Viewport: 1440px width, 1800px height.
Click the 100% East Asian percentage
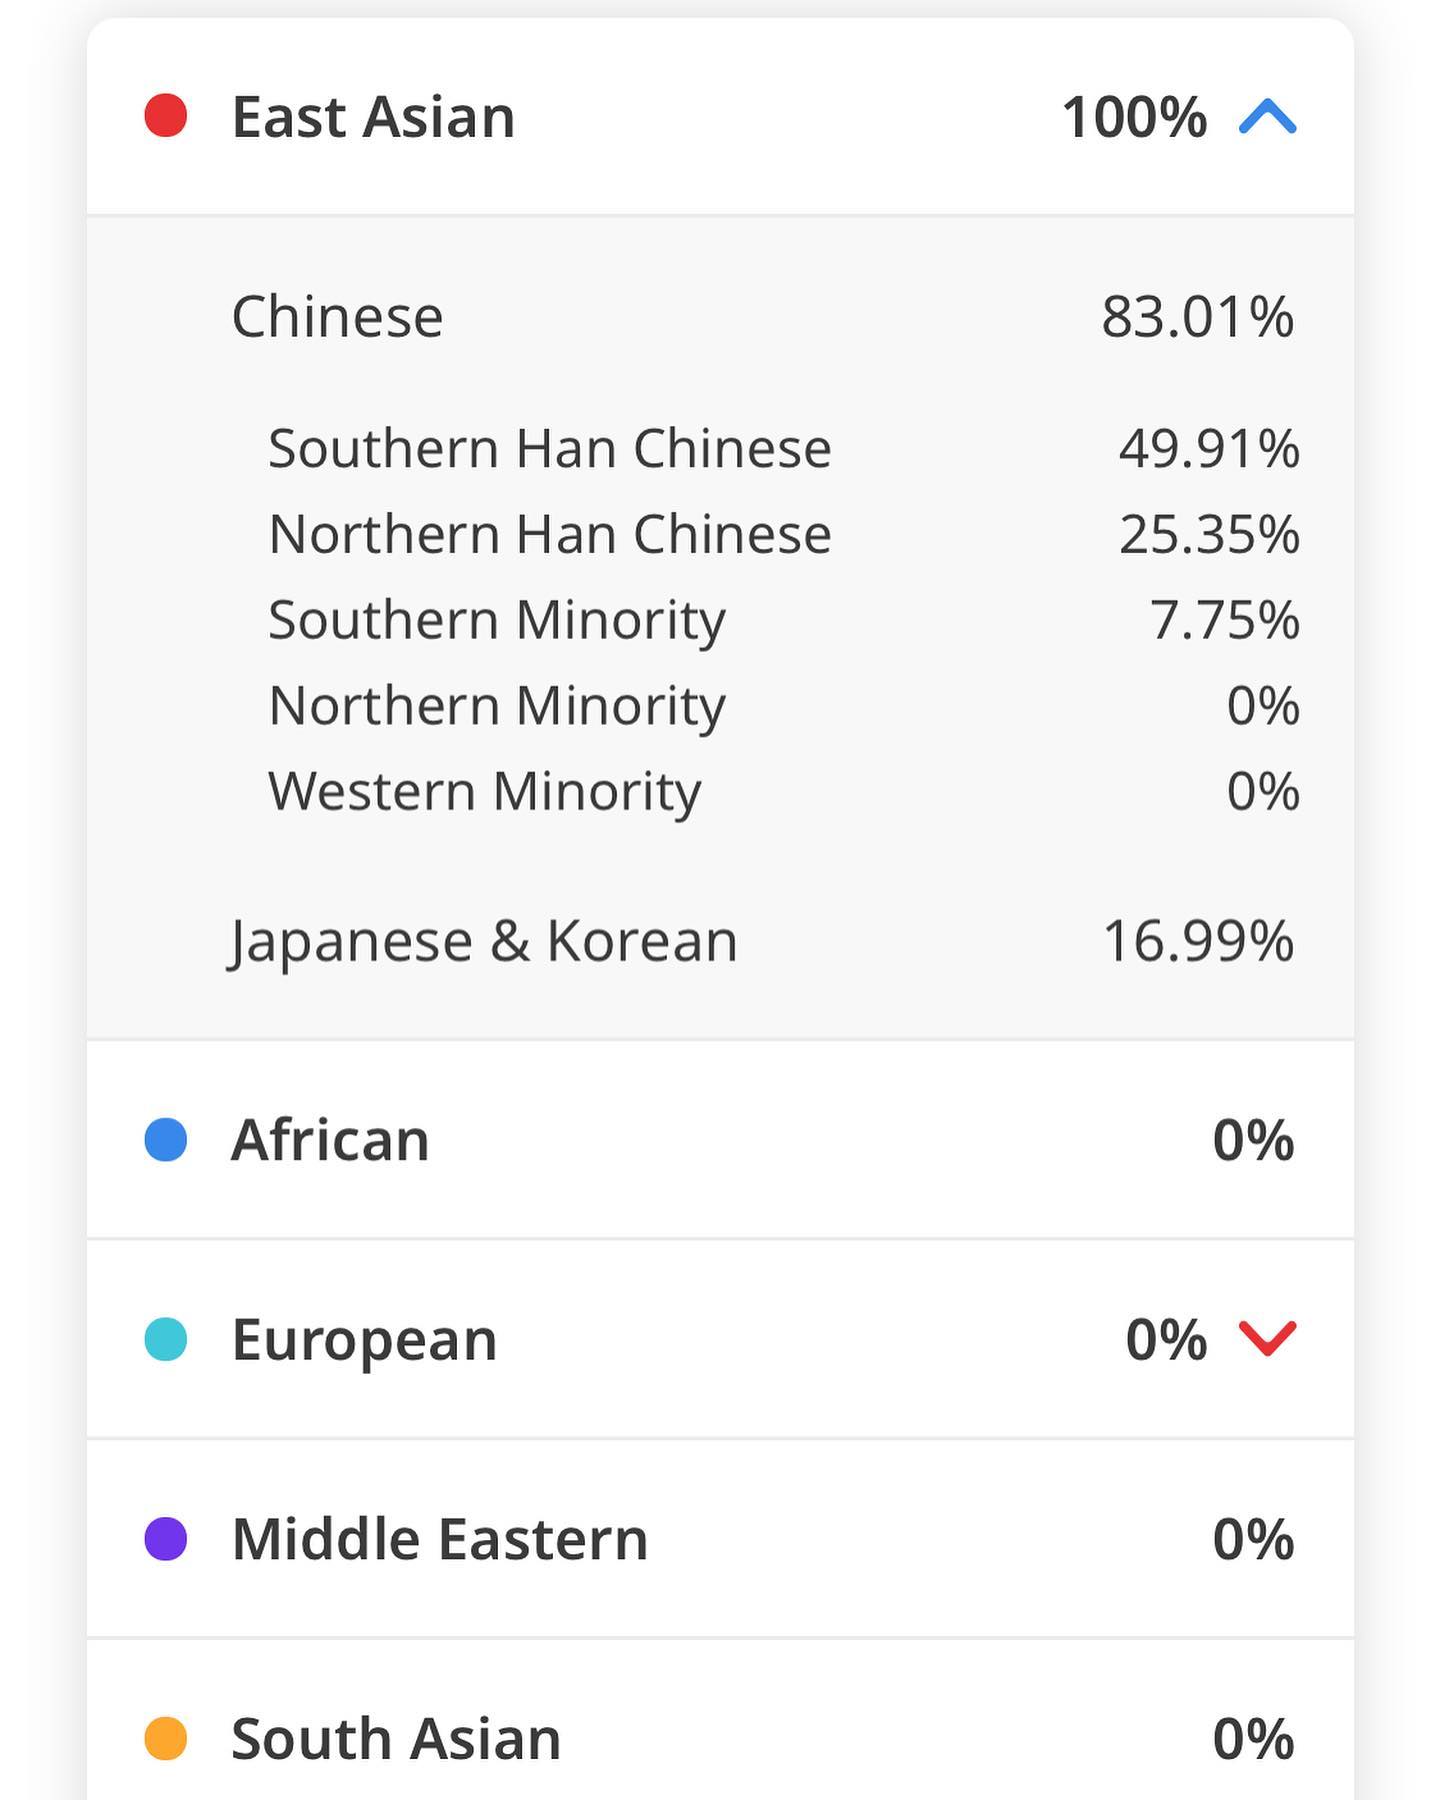click(1134, 117)
